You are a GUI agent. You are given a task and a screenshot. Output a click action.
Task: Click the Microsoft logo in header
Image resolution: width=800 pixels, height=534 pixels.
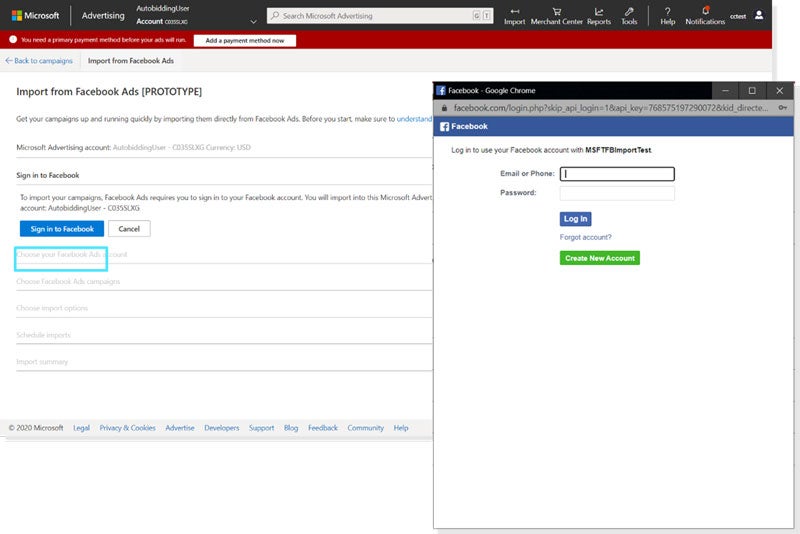click(35, 15)
